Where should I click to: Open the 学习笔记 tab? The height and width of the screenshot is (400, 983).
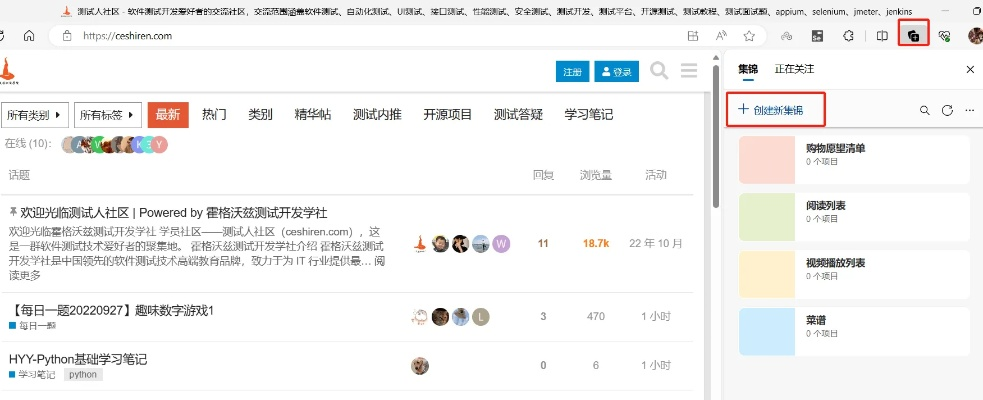point(589,115)
